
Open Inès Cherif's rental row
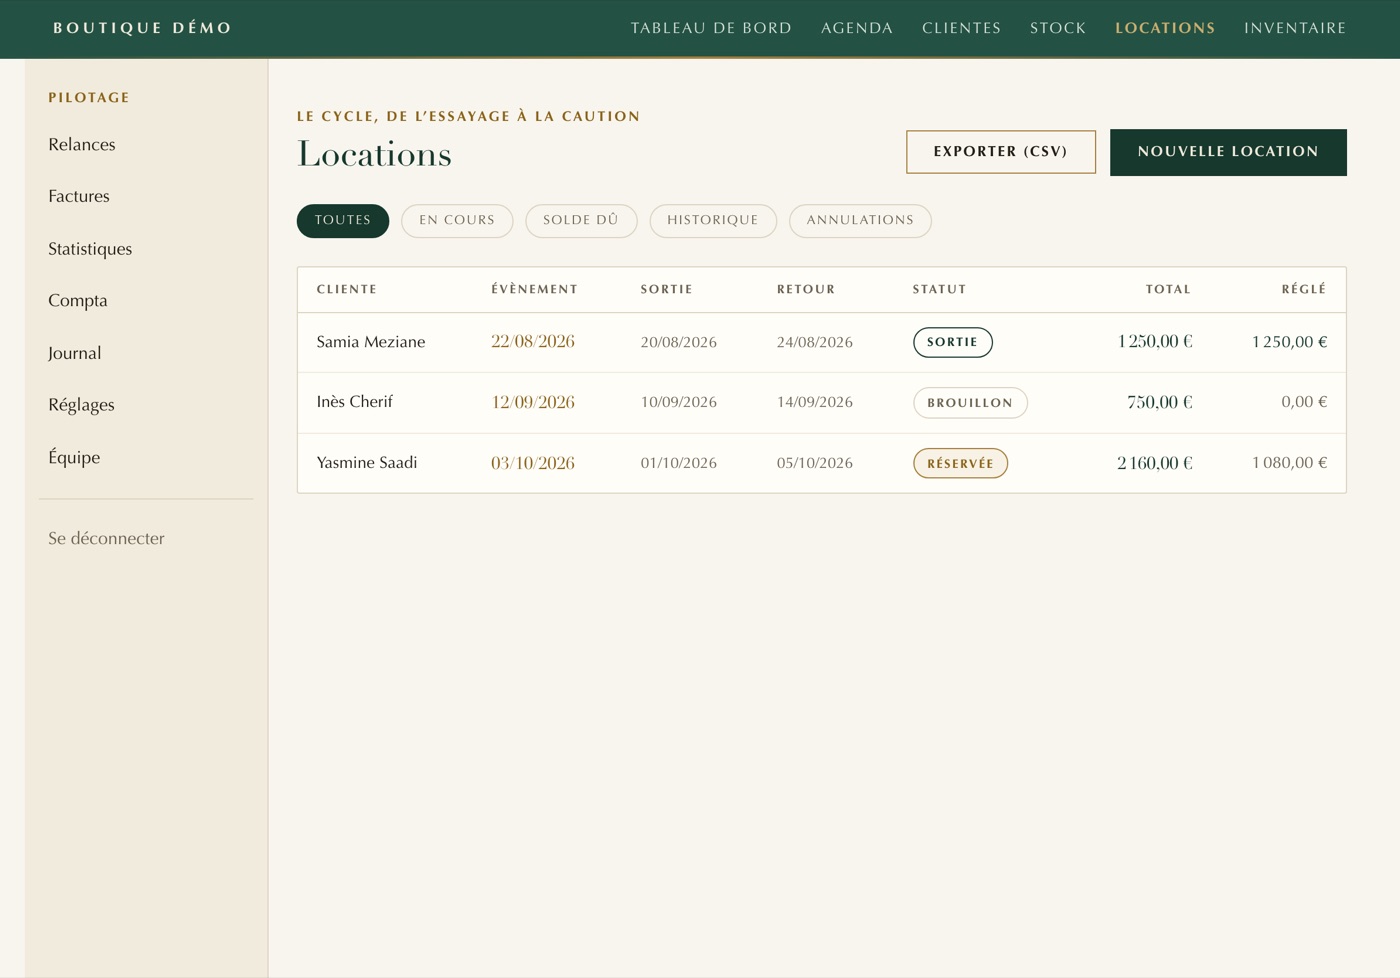pos(822,403)
